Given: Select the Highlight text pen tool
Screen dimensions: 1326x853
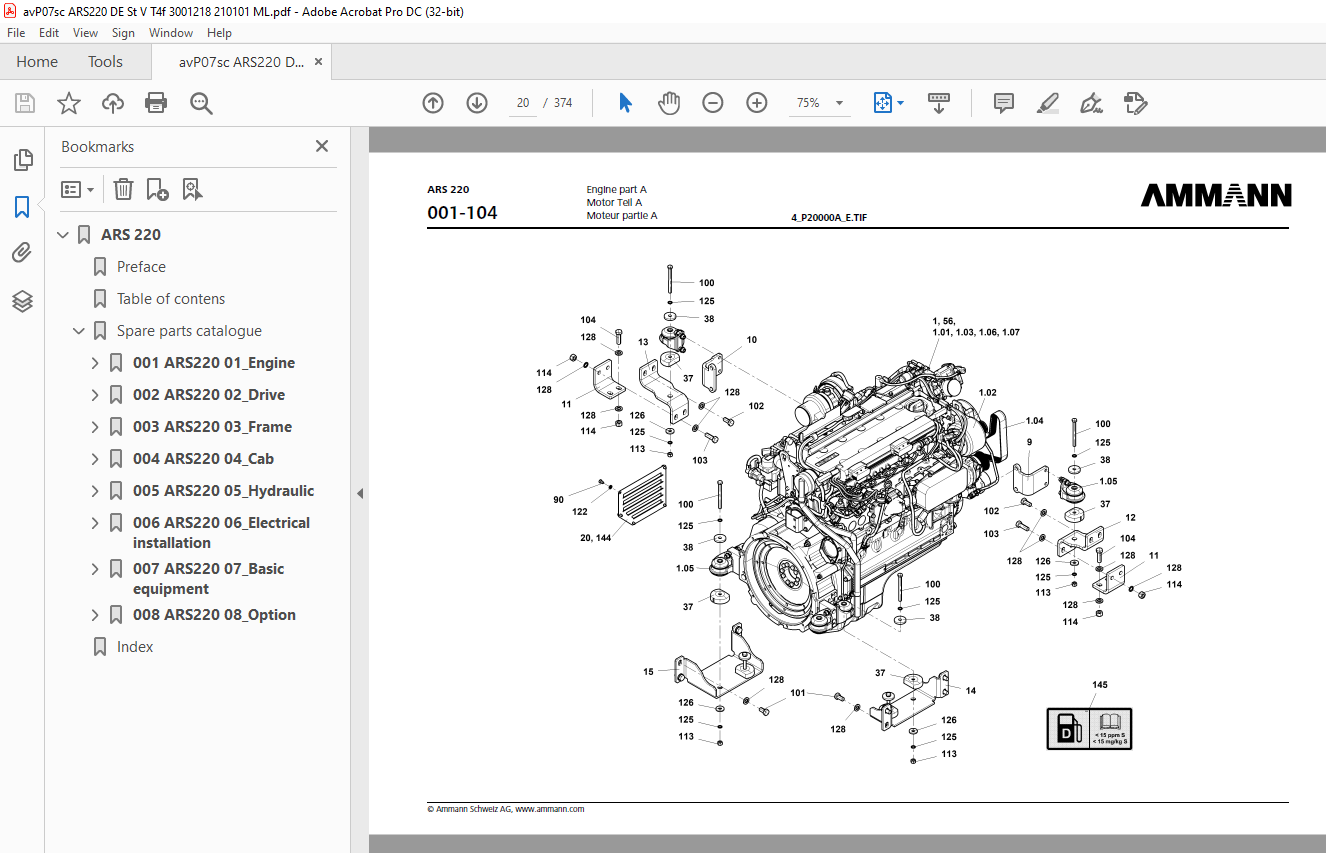Looking at the screenshot, I should pyautogui.click(x=1048, y=103).
